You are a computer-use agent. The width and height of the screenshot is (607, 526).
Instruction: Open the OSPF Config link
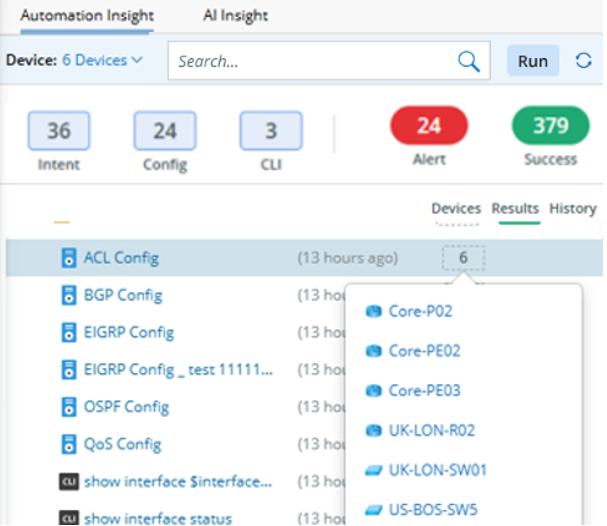127,407
